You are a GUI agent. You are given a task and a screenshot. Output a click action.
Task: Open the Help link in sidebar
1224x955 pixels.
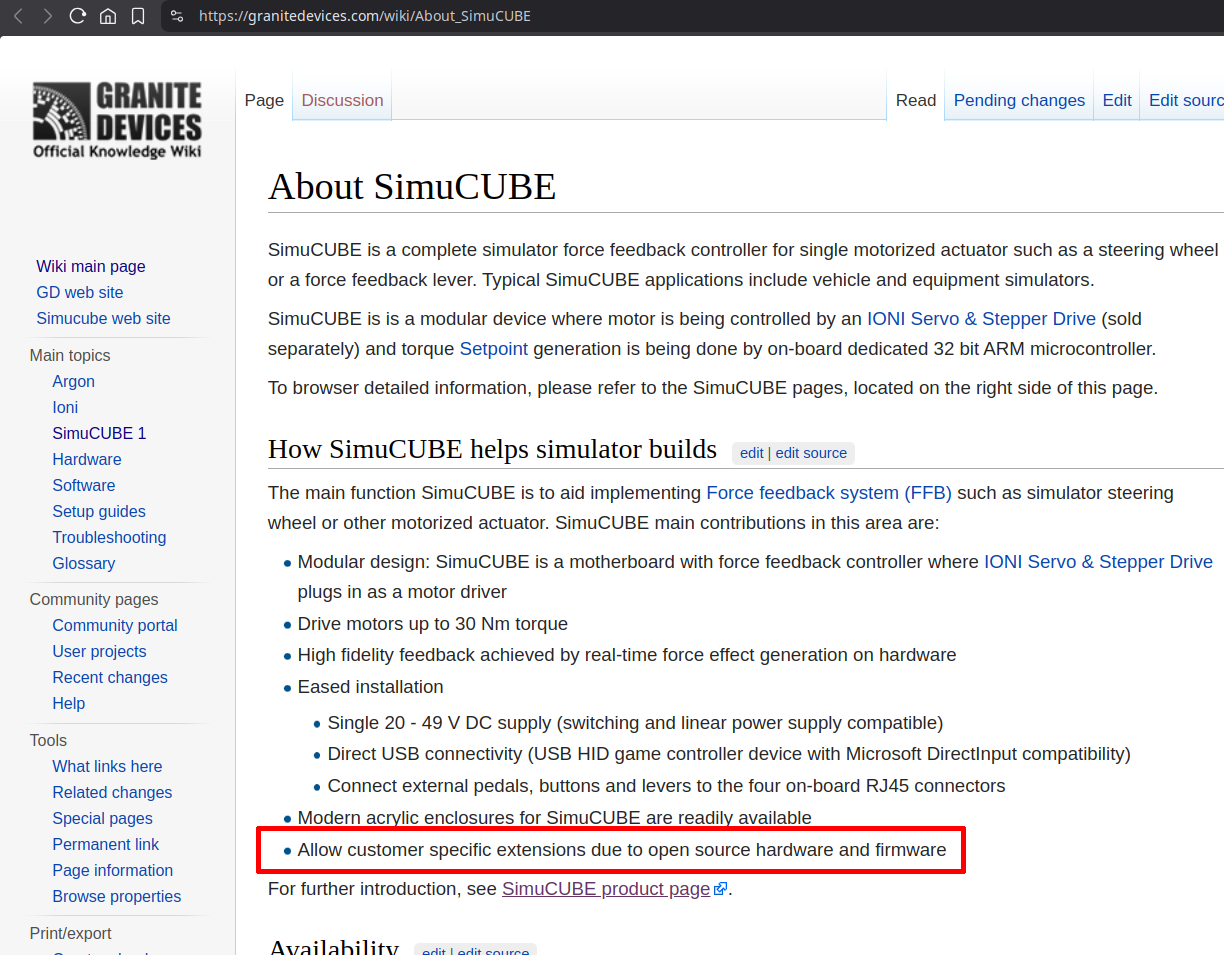[x=69, y=703]
